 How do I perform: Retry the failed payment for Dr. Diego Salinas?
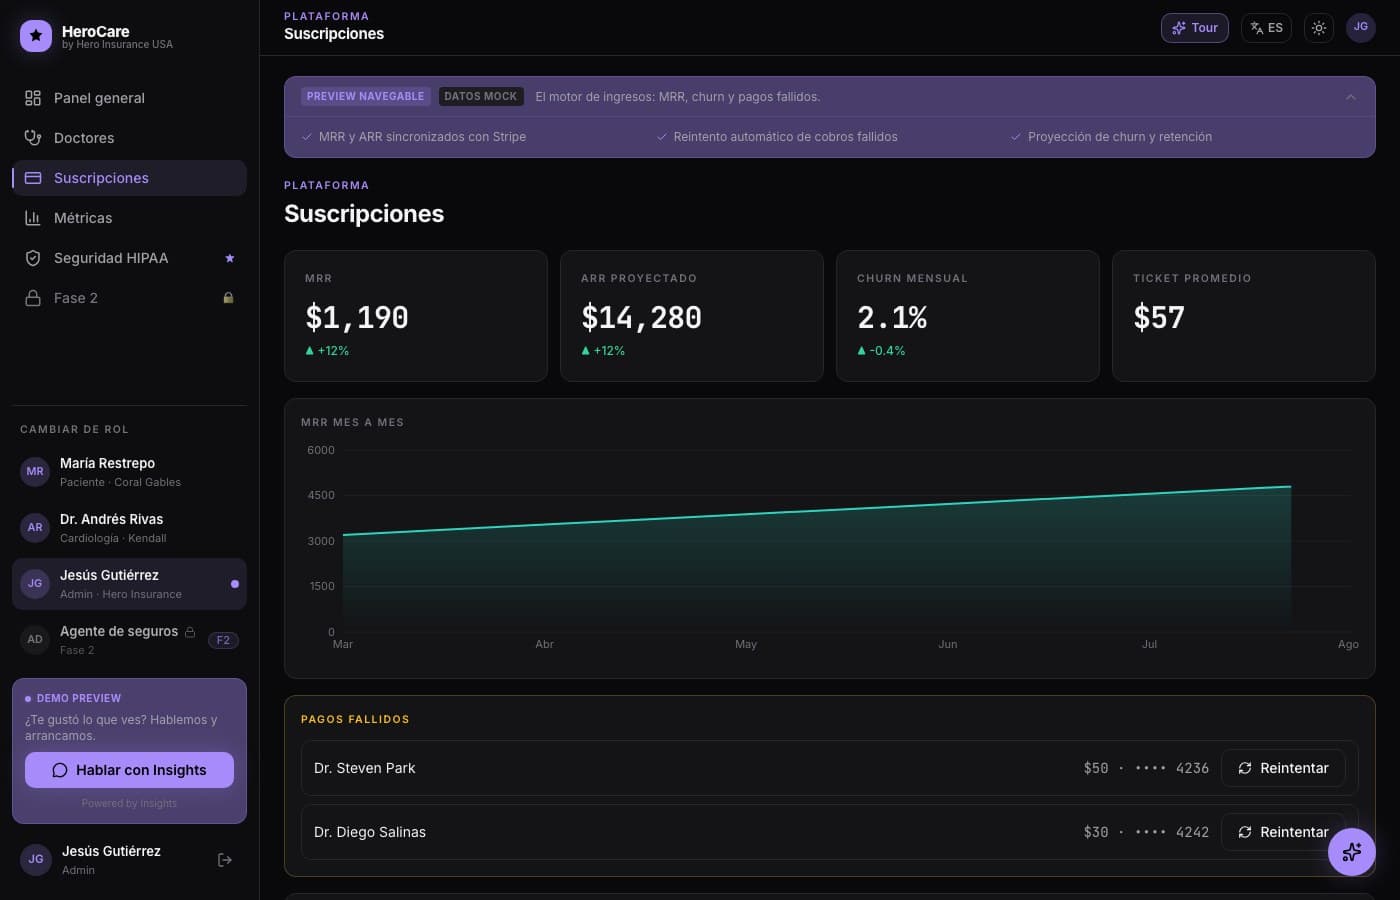pyautogui.click(x=1283, y=832)
